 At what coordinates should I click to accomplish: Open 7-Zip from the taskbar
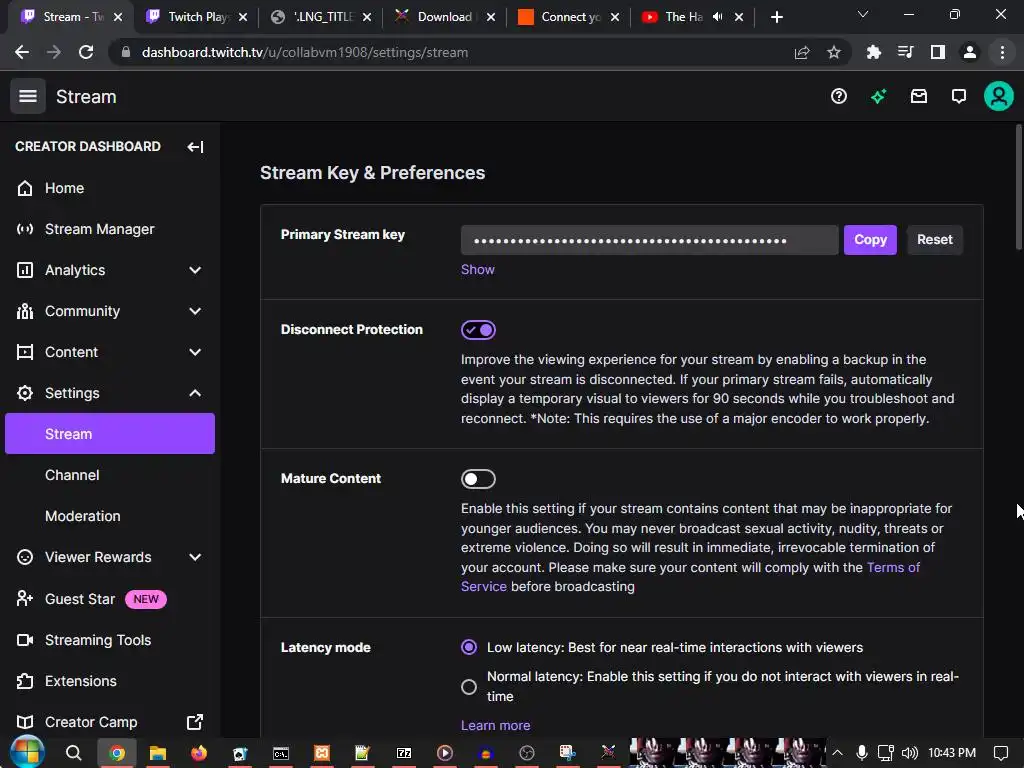pyautogui.click(x=404, y=753)
